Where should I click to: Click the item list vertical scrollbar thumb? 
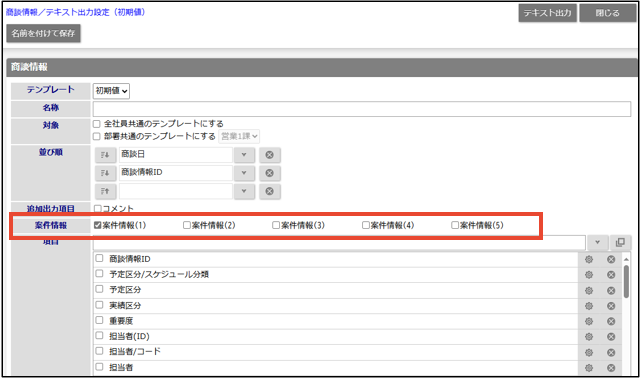(x=626, y=282)
